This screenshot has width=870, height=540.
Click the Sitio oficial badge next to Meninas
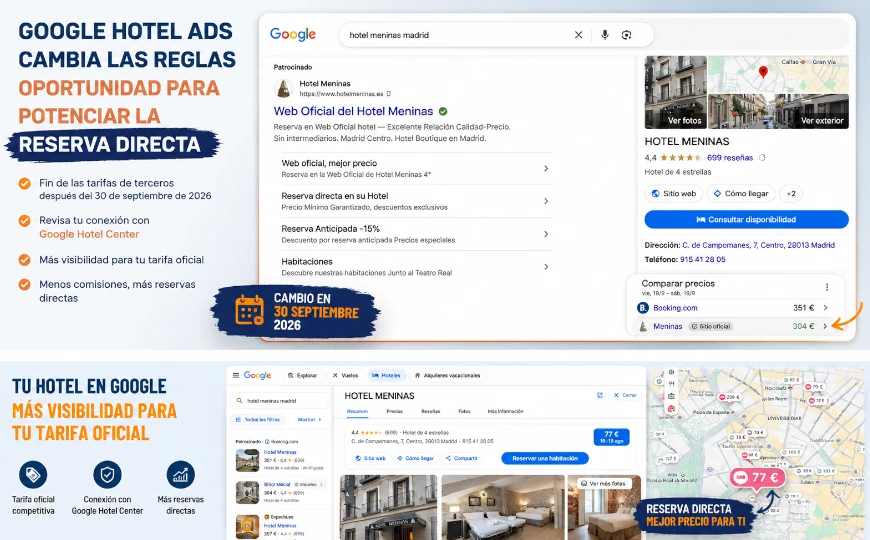click(x=711, y=326)
